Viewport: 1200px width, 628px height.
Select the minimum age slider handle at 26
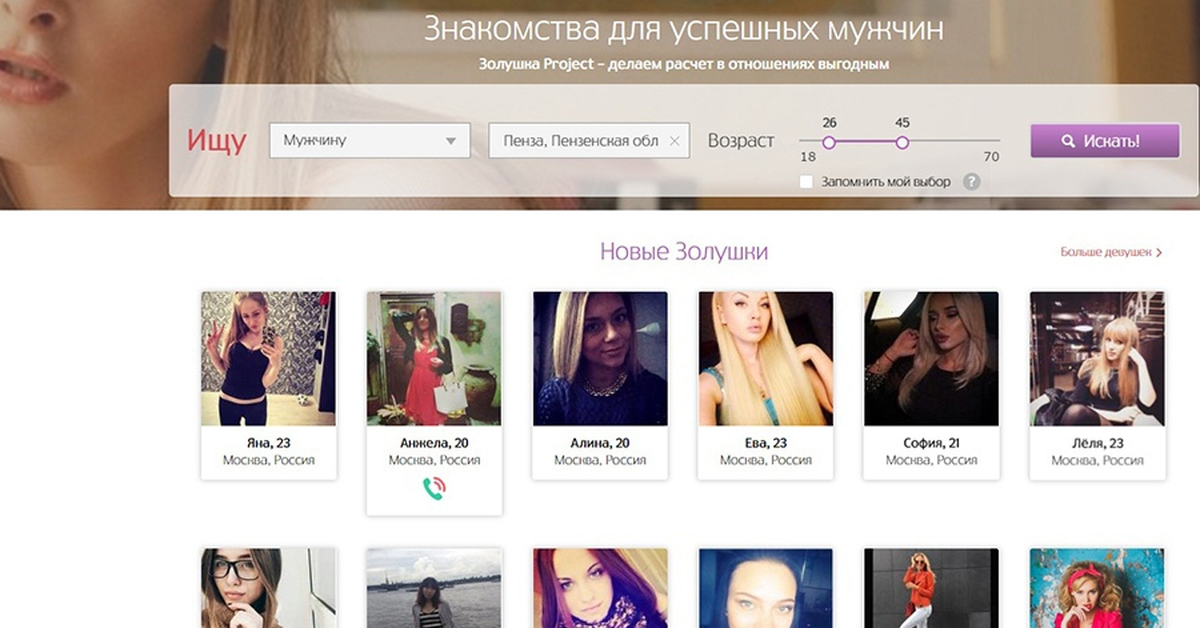click(829, 142)
